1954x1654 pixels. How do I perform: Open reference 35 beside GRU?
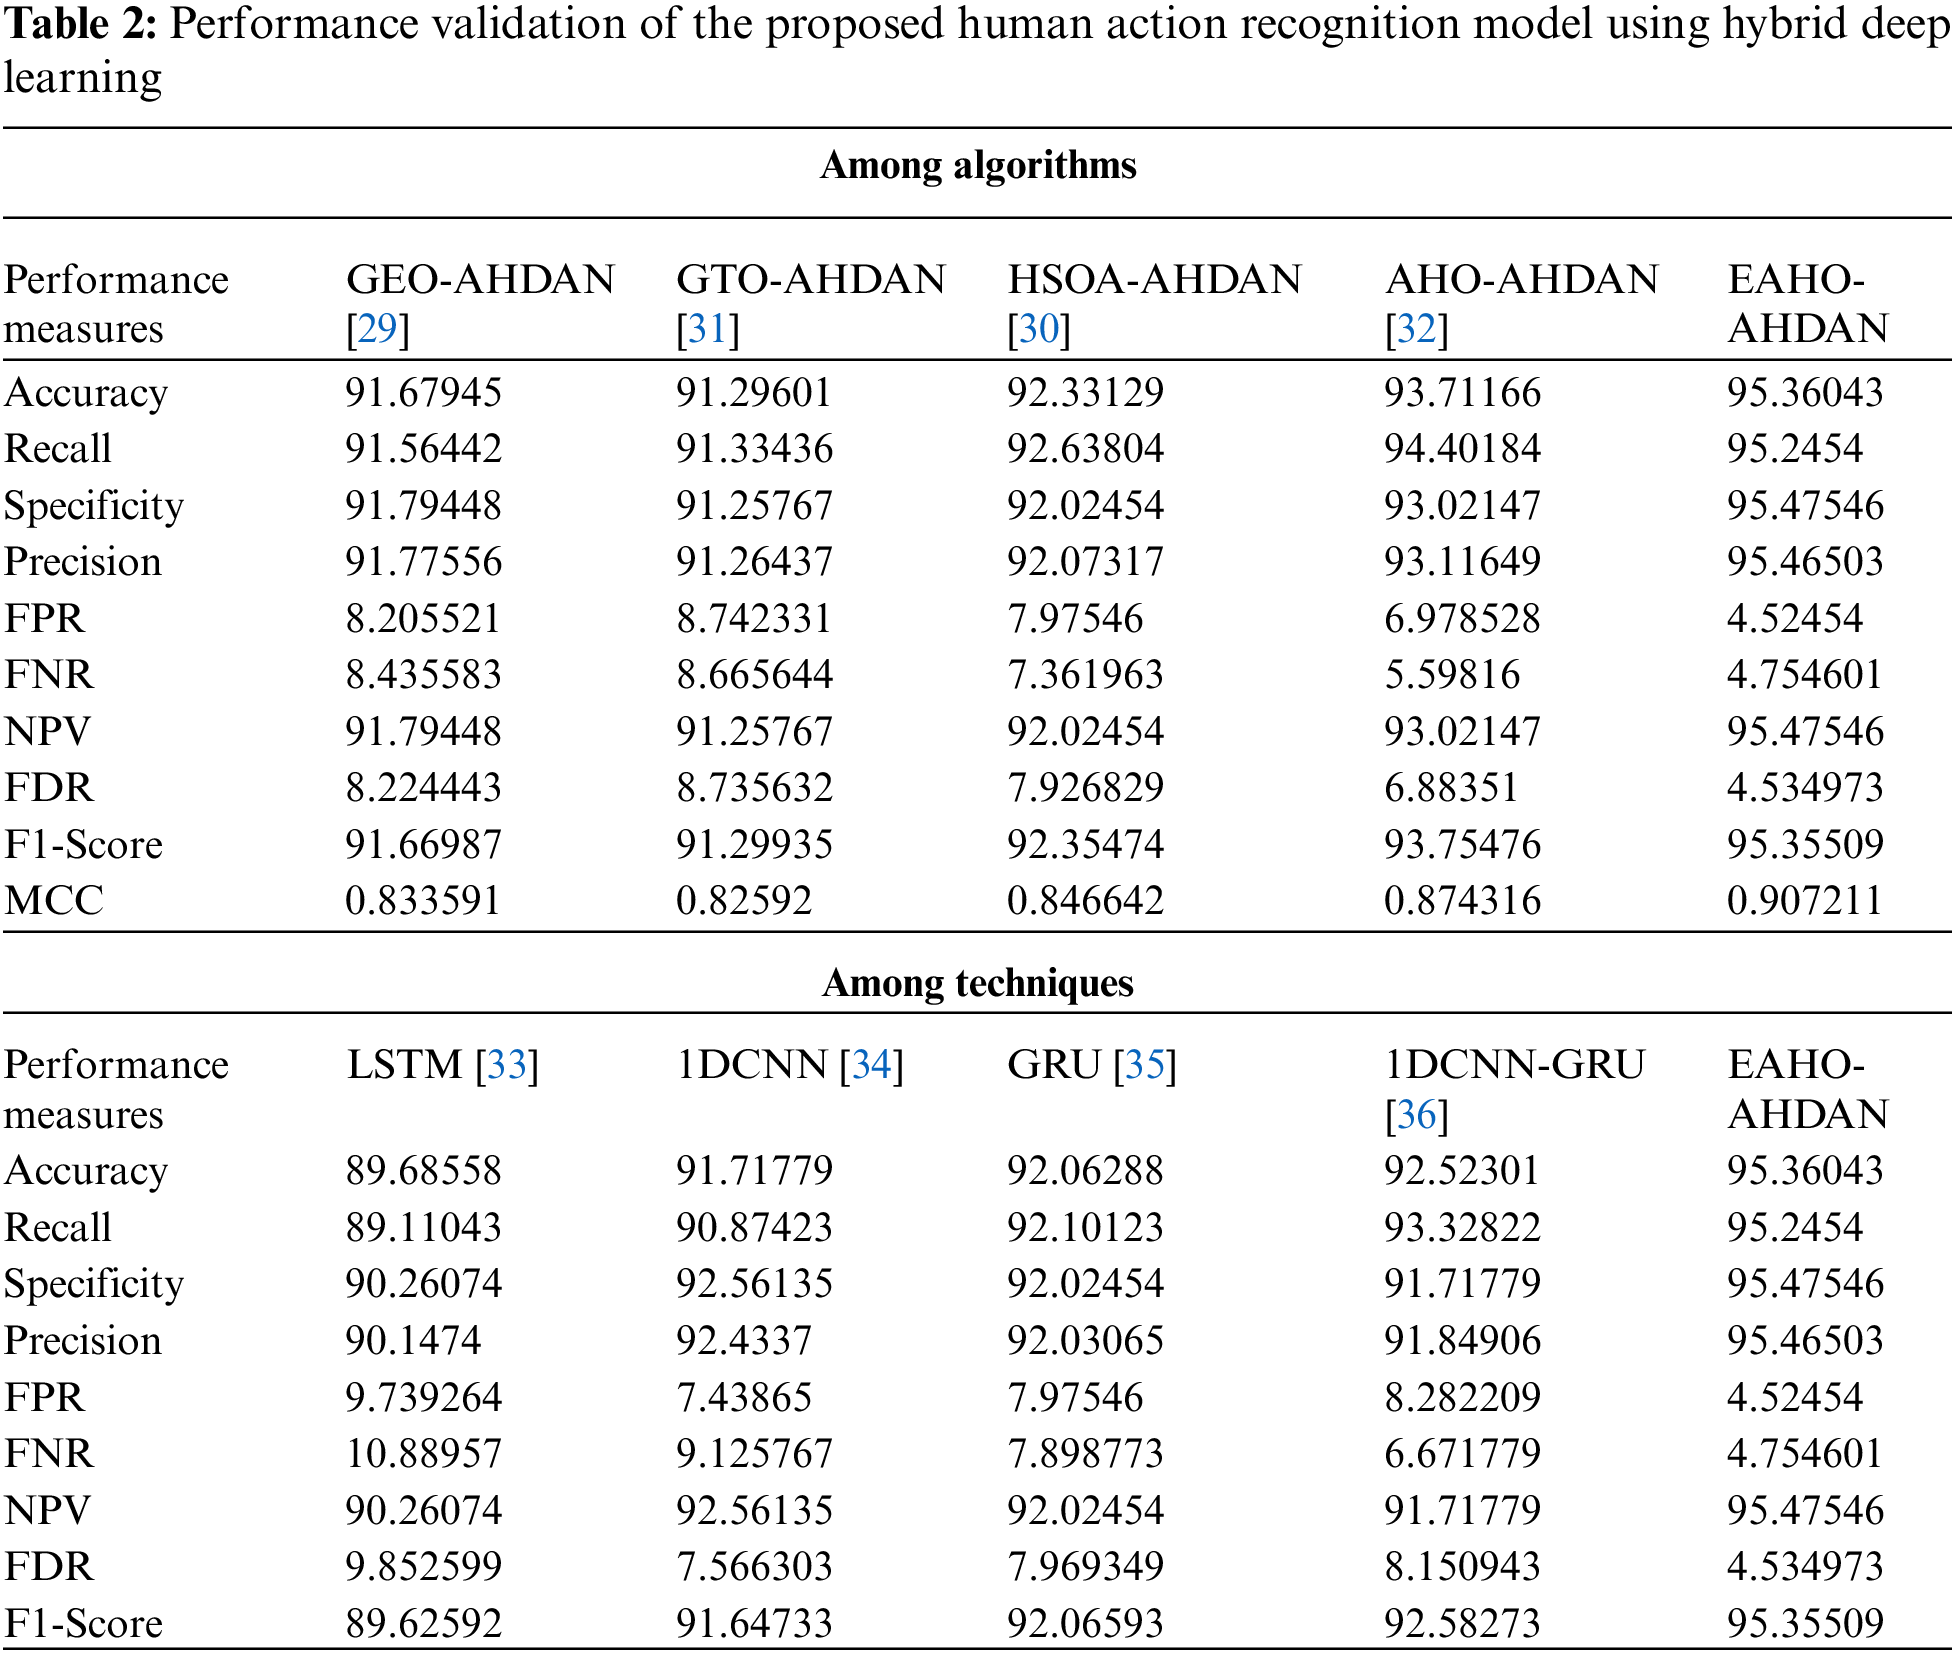tap(1145, 1065)
